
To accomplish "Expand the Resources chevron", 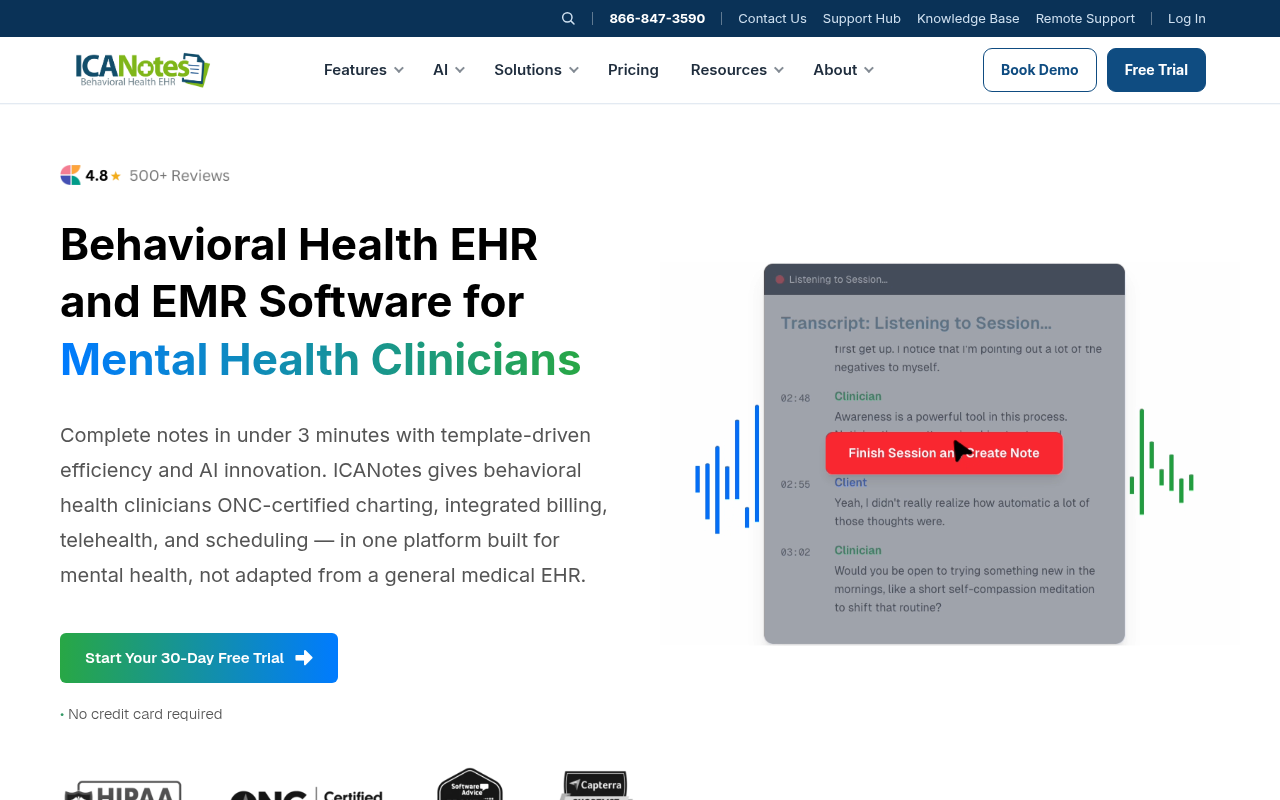I will coord(779,70).
